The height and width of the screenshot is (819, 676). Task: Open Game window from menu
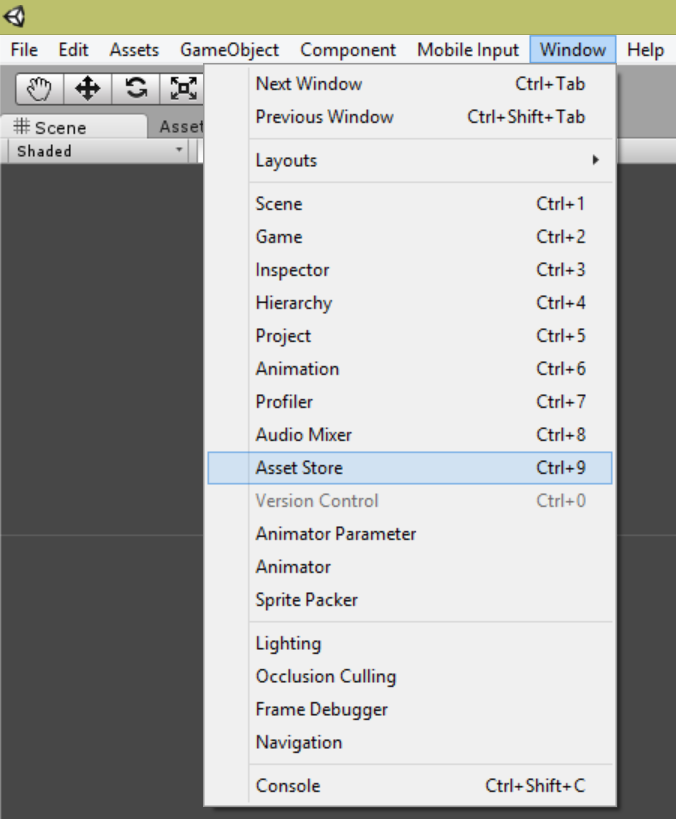pos(410,237)
